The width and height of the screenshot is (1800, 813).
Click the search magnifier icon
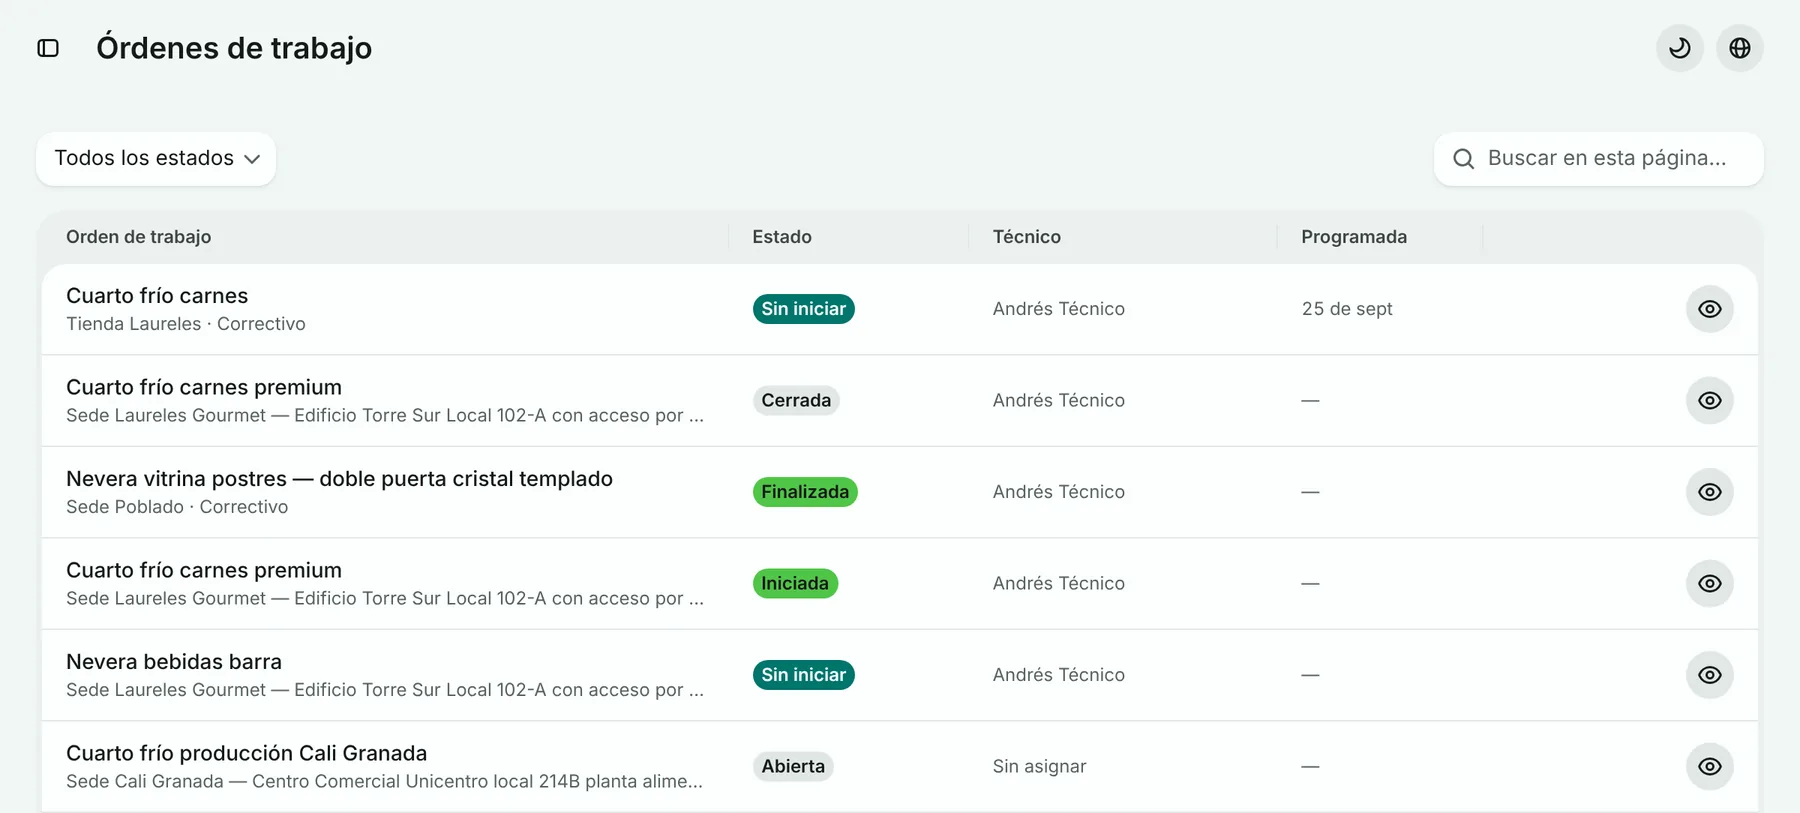(1463, 159)
